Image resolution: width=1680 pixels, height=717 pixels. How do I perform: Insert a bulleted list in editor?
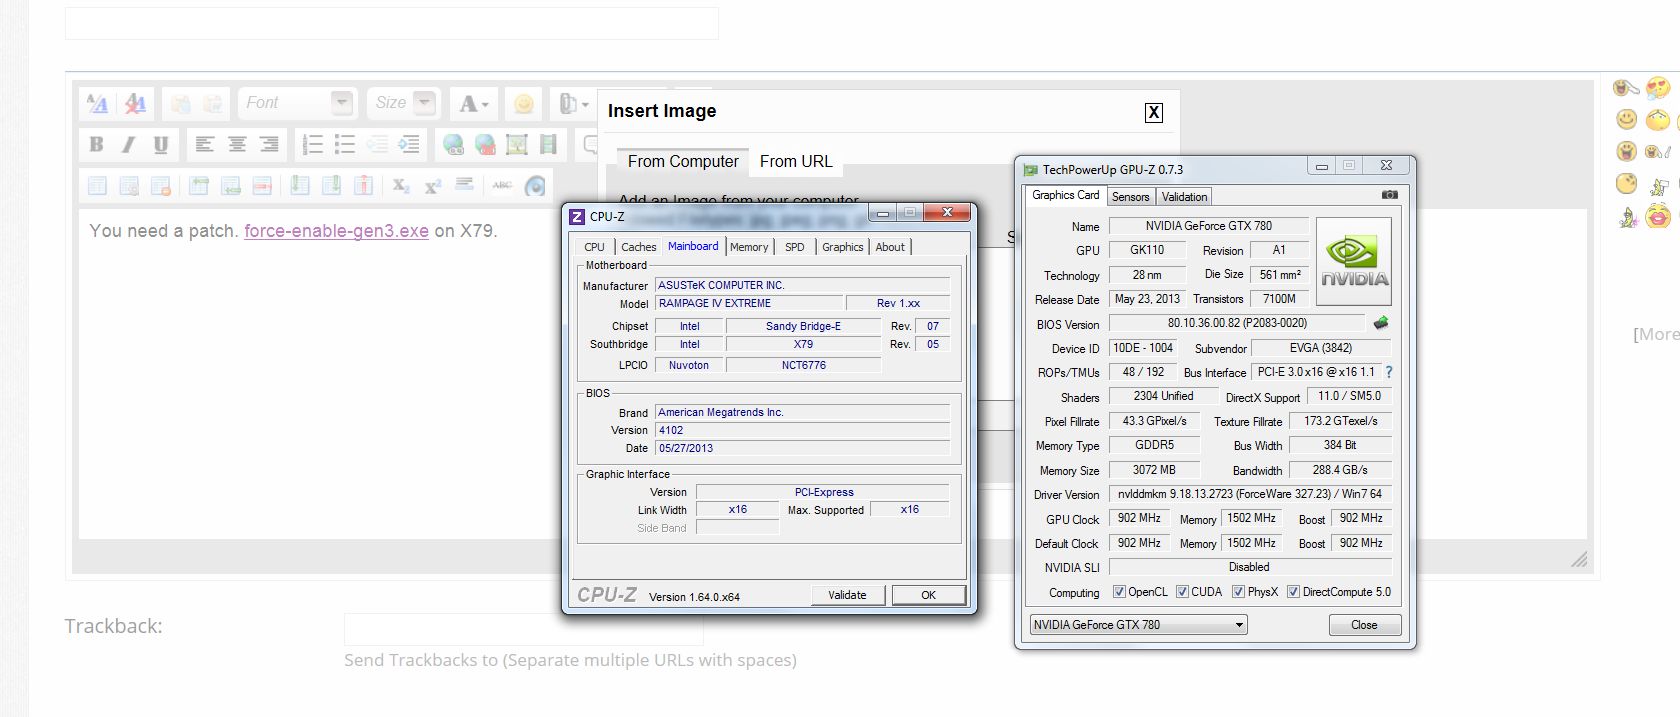(x=345, y=144)
